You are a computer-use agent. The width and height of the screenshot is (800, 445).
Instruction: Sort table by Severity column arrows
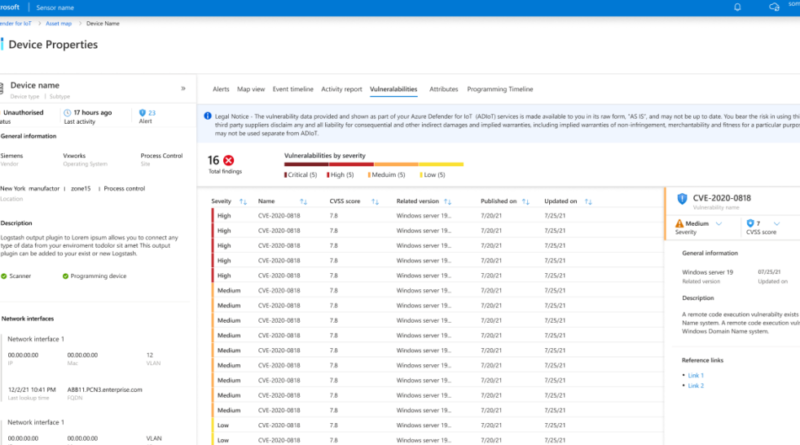pos(243,202)
